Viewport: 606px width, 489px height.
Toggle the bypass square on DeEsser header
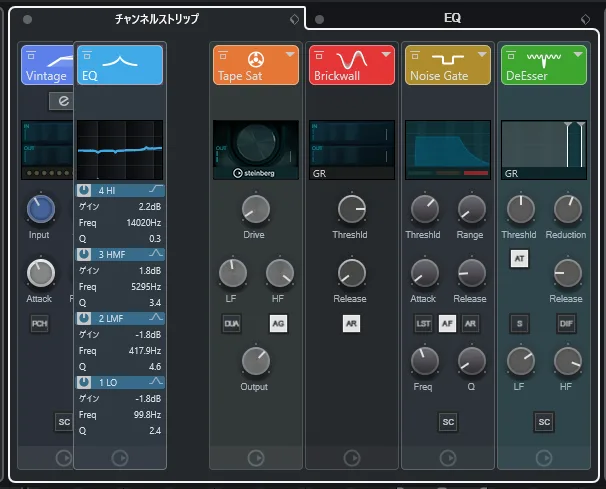coord(511,55)
